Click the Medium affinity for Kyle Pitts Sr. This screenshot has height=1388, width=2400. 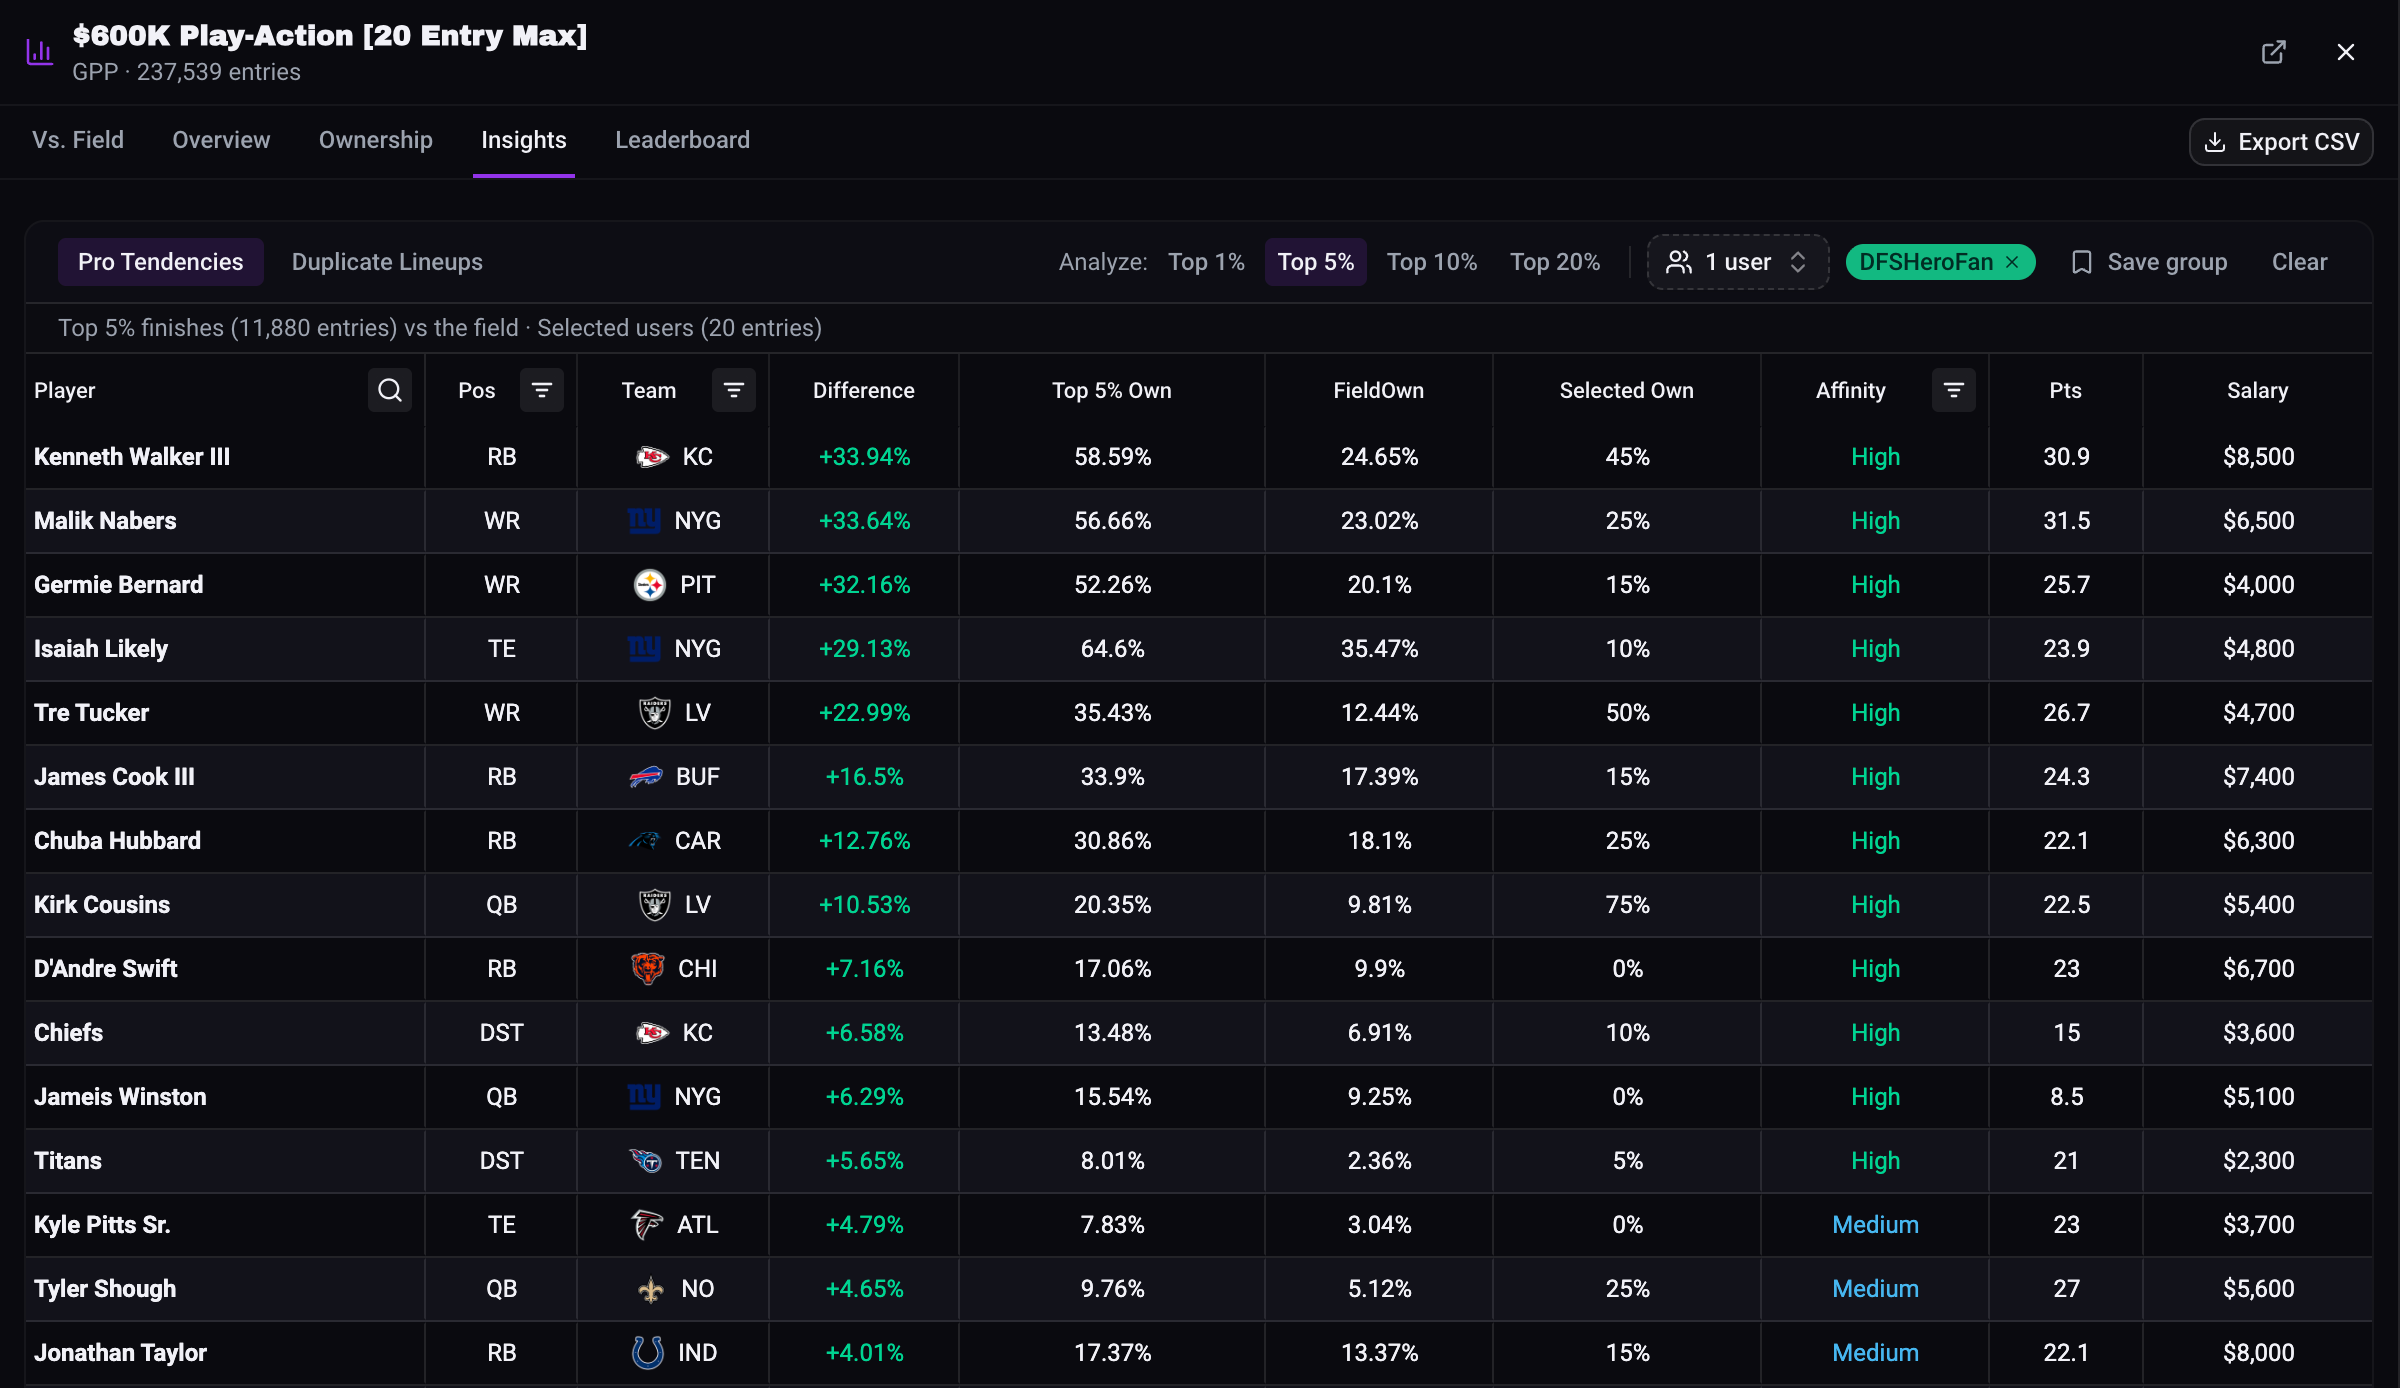point(1875,1225)
